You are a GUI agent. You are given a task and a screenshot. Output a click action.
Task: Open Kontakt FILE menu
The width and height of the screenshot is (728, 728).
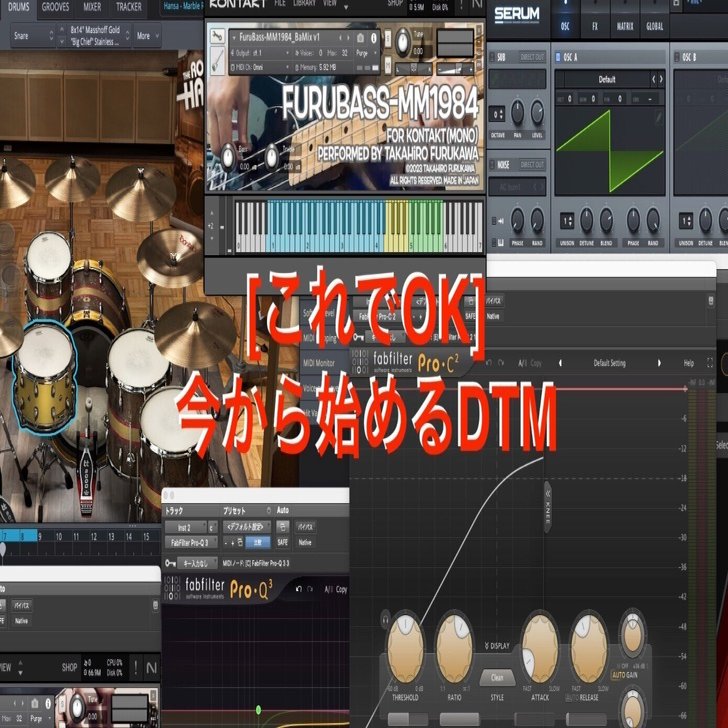[280, 4]
